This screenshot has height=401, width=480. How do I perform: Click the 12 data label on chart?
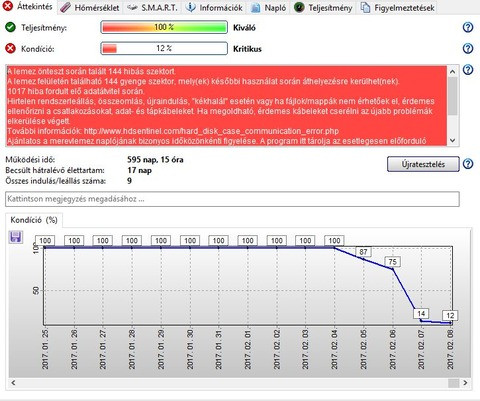pyautogui.click(x=450, y=315)
